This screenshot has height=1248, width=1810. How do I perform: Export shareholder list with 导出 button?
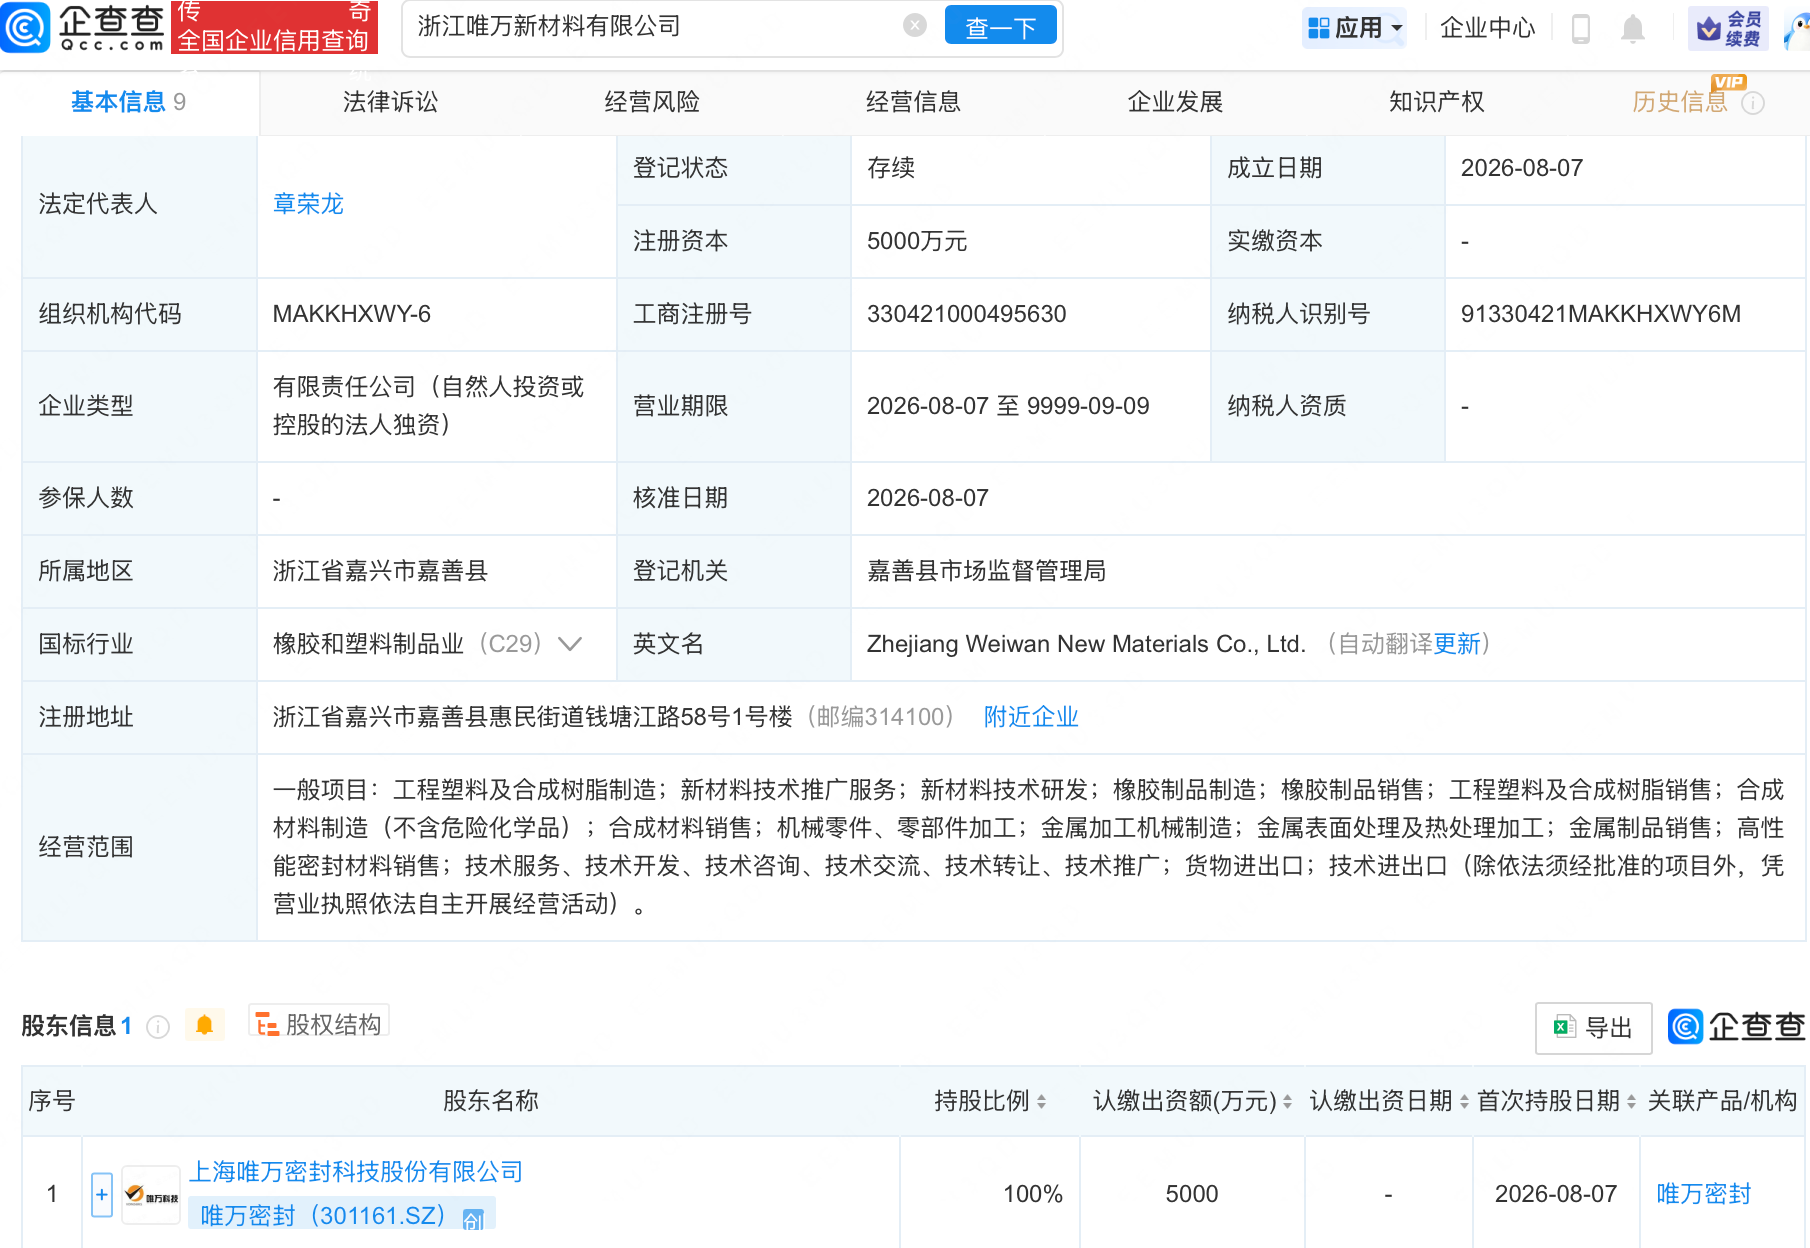pyautogui.click(x=1593, y=1027)
